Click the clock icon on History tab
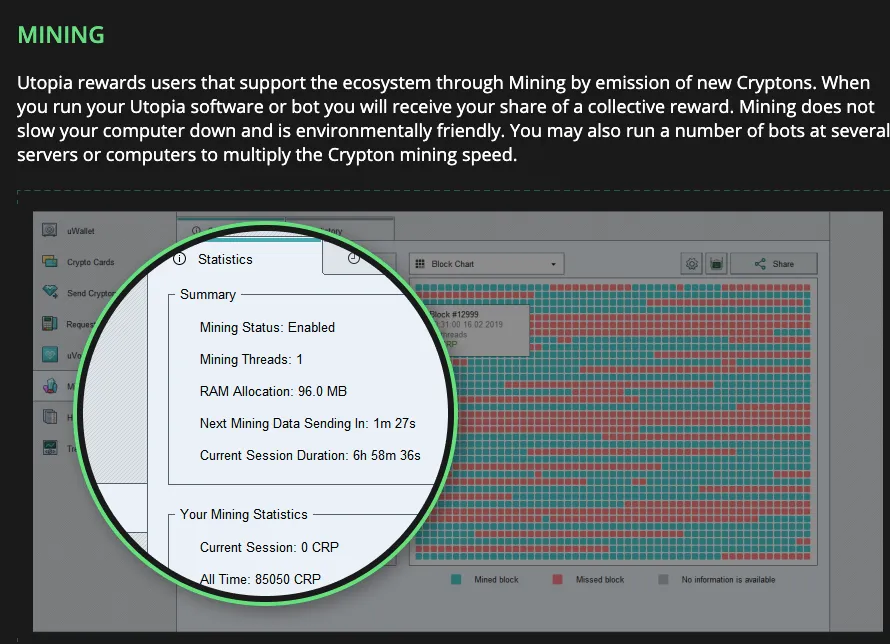Viewport: 890px width, 644px height. [x=353, y=258]
